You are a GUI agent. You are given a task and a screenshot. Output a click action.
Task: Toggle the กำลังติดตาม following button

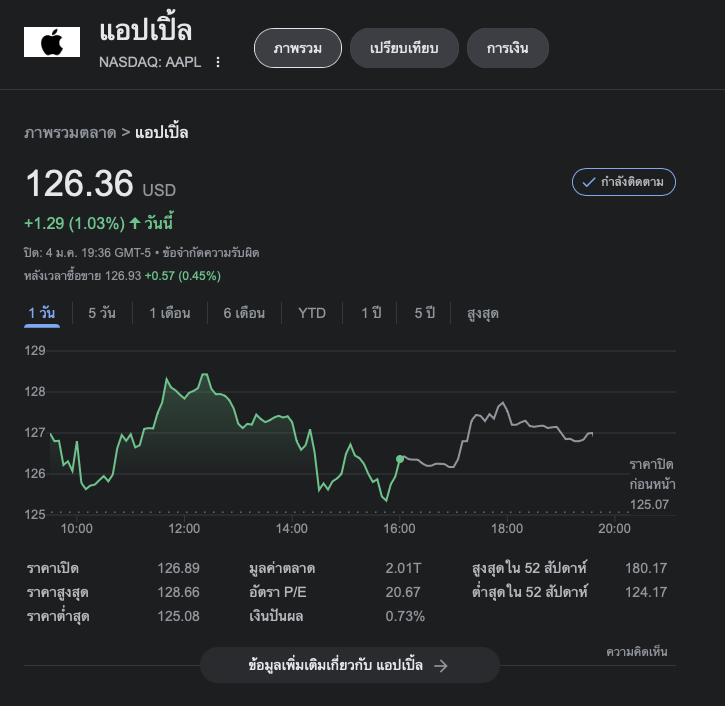[624, 182]
